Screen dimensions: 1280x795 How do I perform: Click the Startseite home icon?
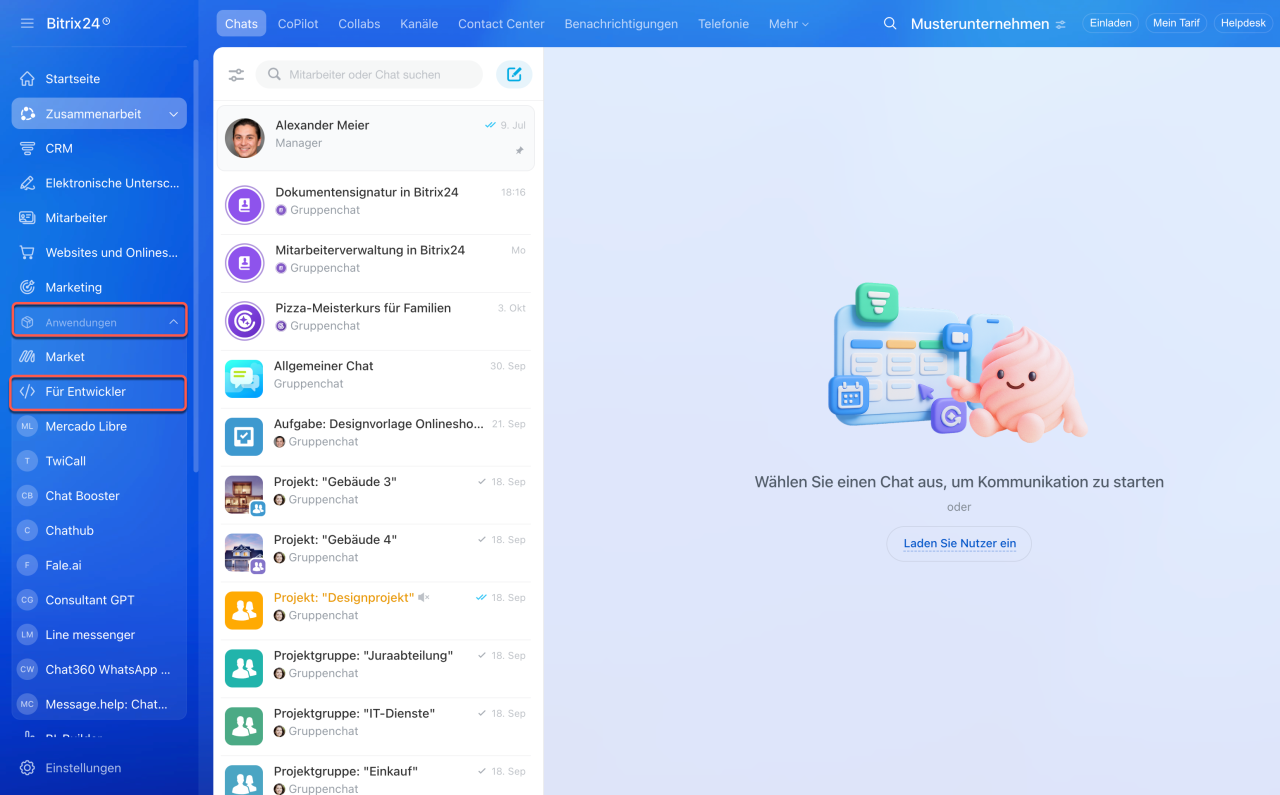[x=27, y=79]
